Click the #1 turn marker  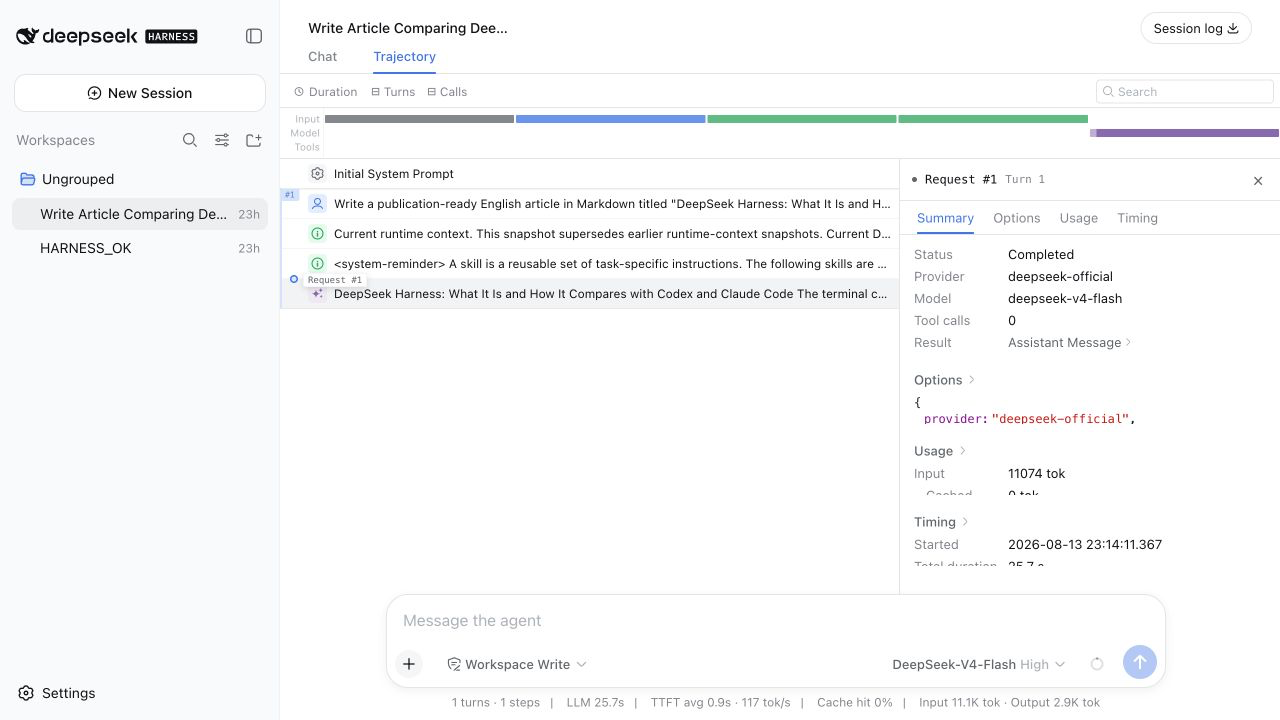(290, 195)
